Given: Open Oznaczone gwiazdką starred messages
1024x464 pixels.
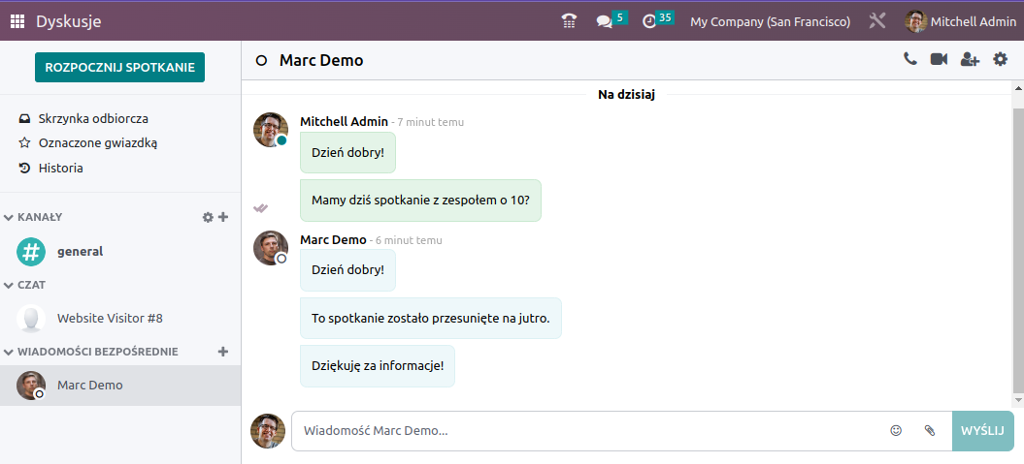Looking at the screenshot, I should pyautogui.click(x=97, y=143).
